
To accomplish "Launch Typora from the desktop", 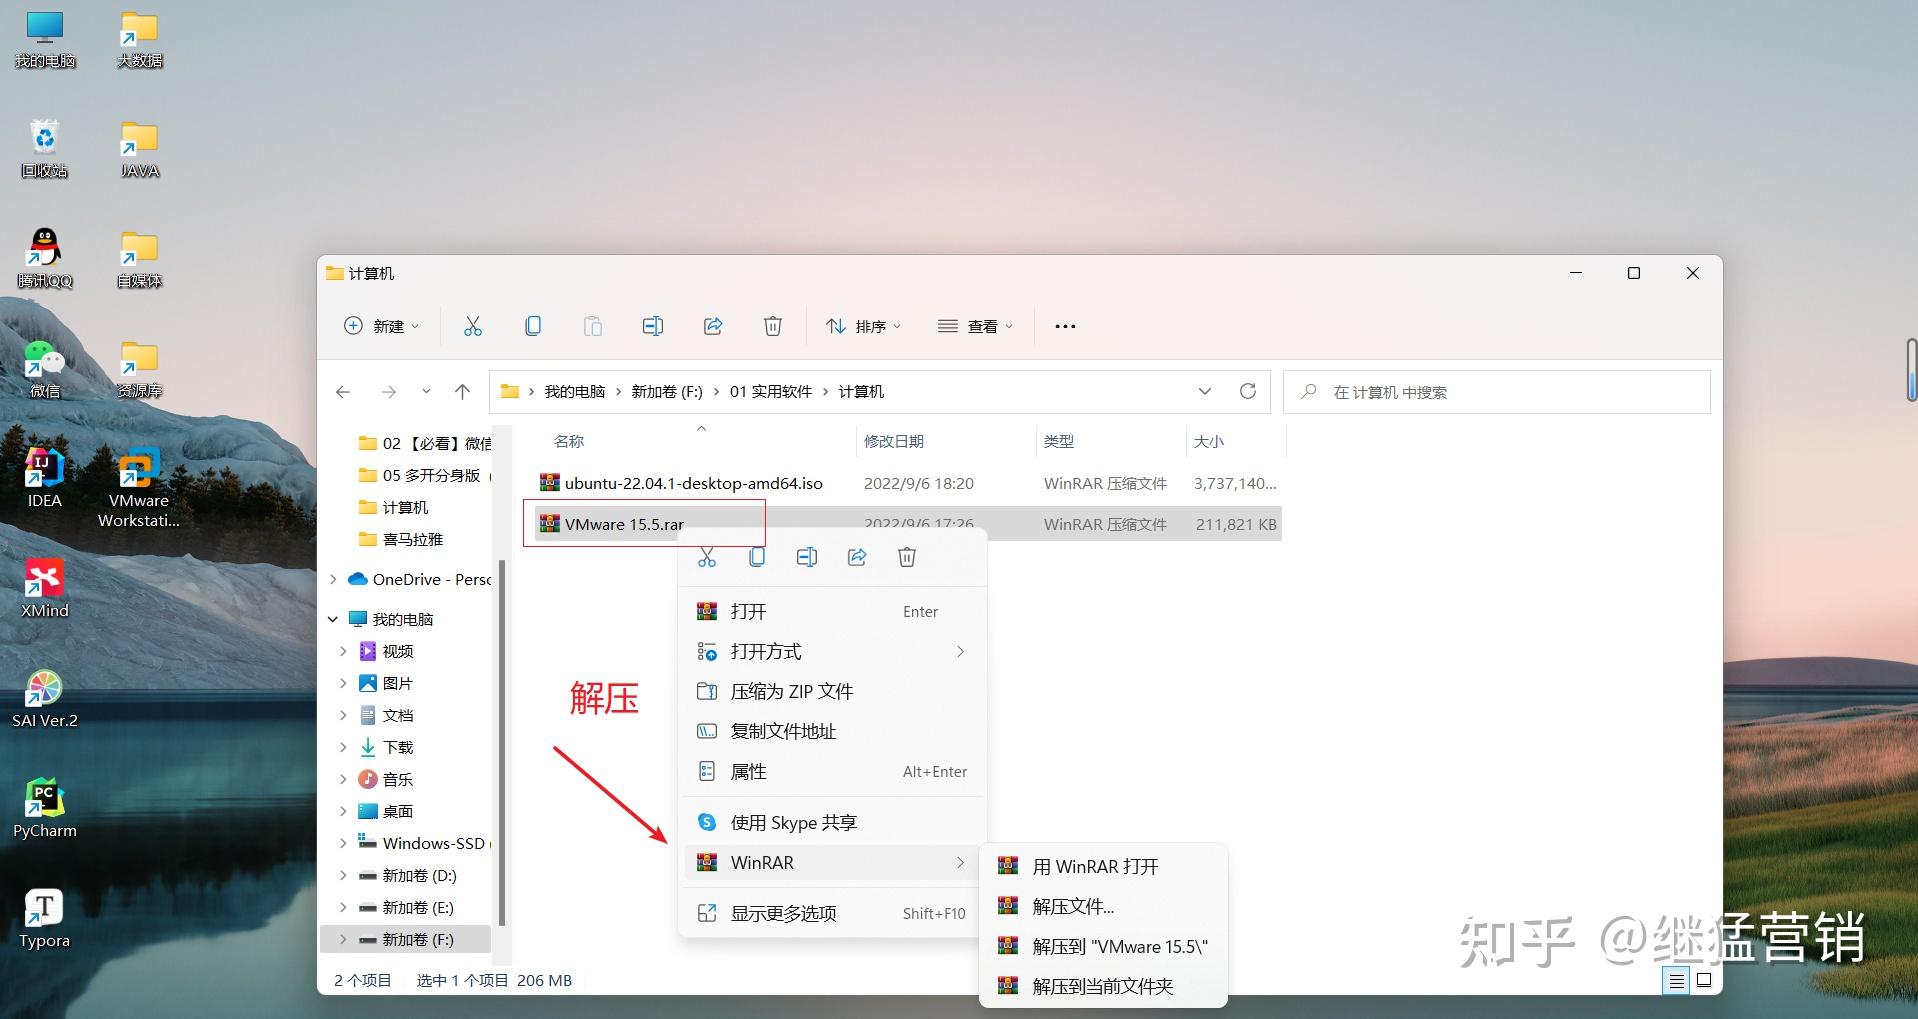I will click(45, 919).
